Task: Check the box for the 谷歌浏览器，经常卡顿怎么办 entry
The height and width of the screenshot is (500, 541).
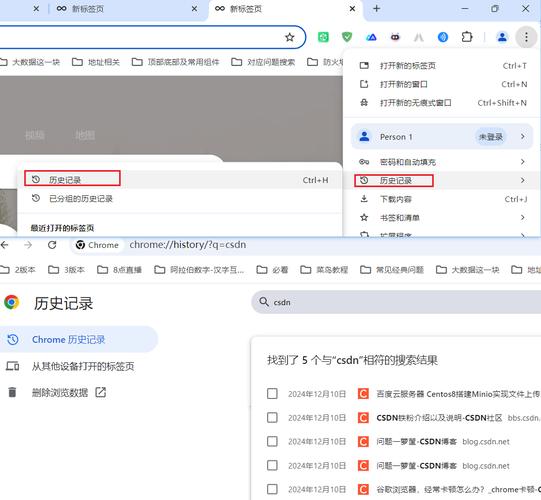Action: point(272,489)
